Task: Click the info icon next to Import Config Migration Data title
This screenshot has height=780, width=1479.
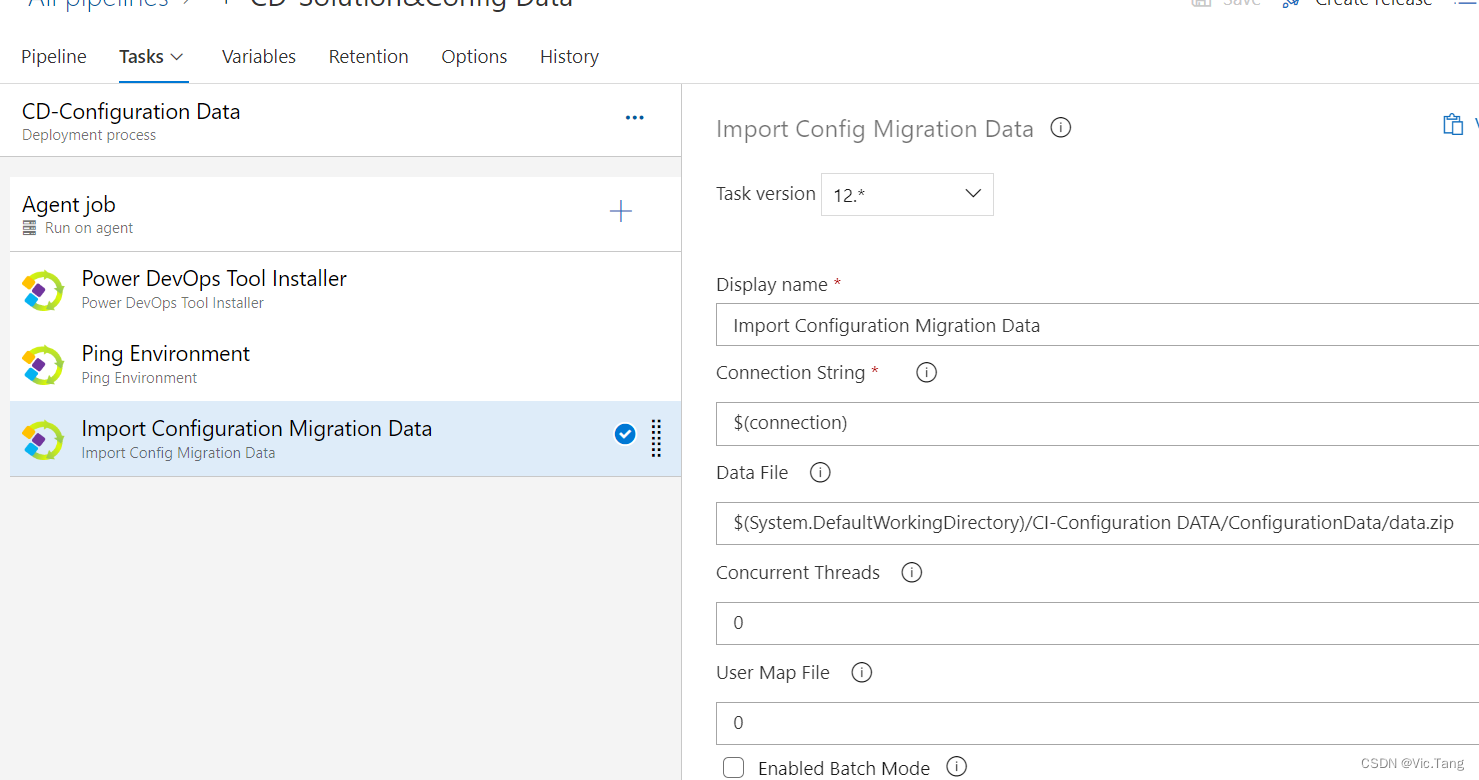Action: point(1060,127)
